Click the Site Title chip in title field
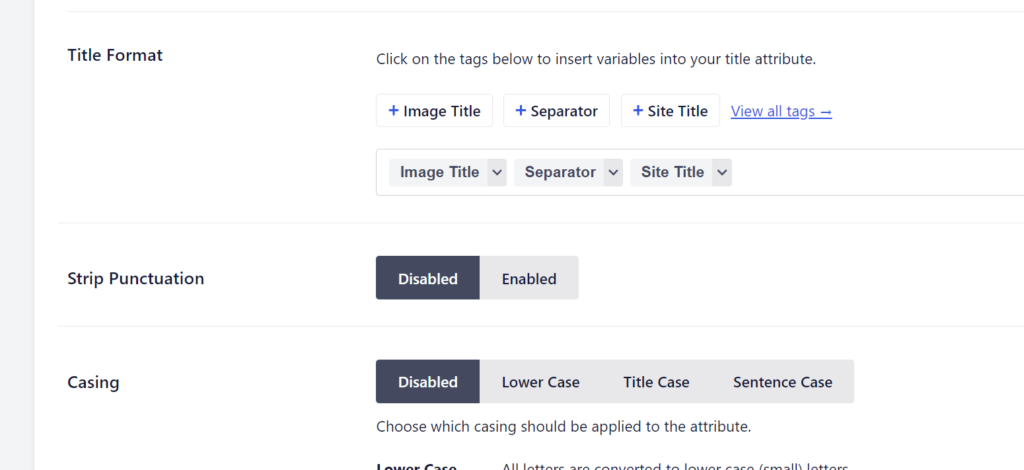This screenshot has width=1024, height=470. pyautogui.click(x=672, y=172)
